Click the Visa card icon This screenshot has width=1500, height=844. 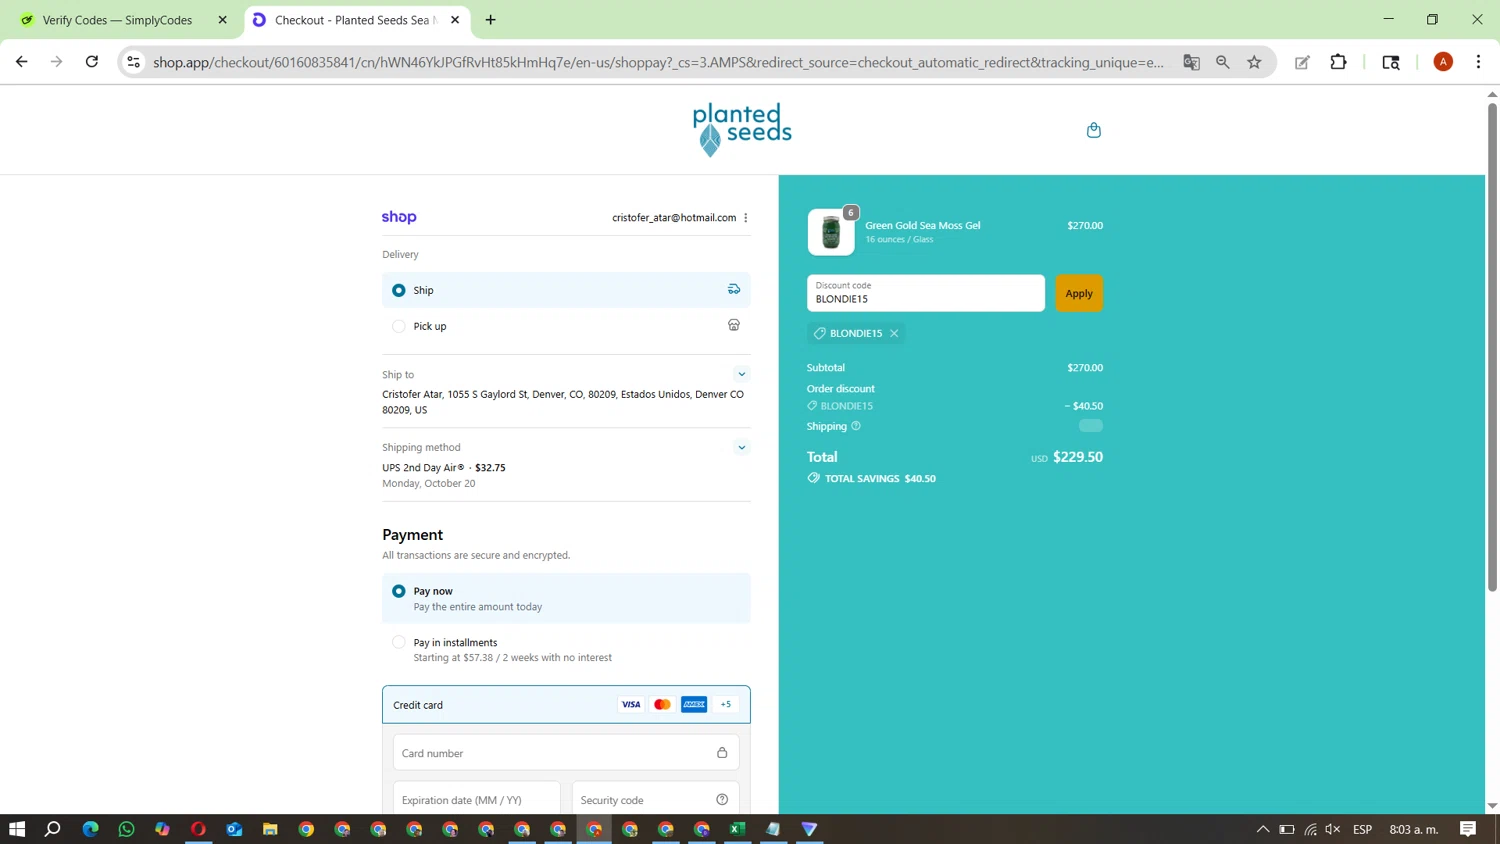pos(631,704)
